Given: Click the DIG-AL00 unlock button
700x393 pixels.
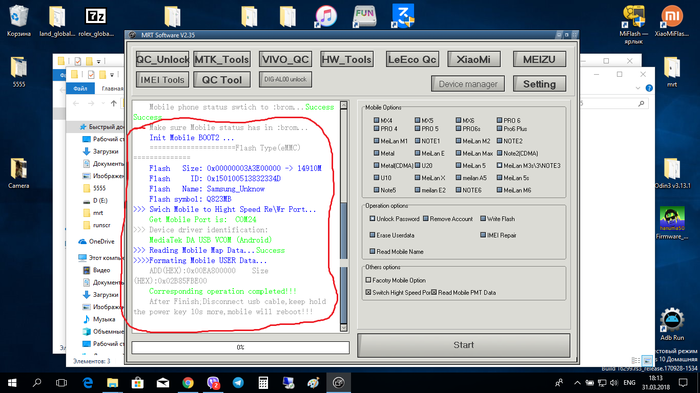Looking at the screenshot, I should (285, 79).
